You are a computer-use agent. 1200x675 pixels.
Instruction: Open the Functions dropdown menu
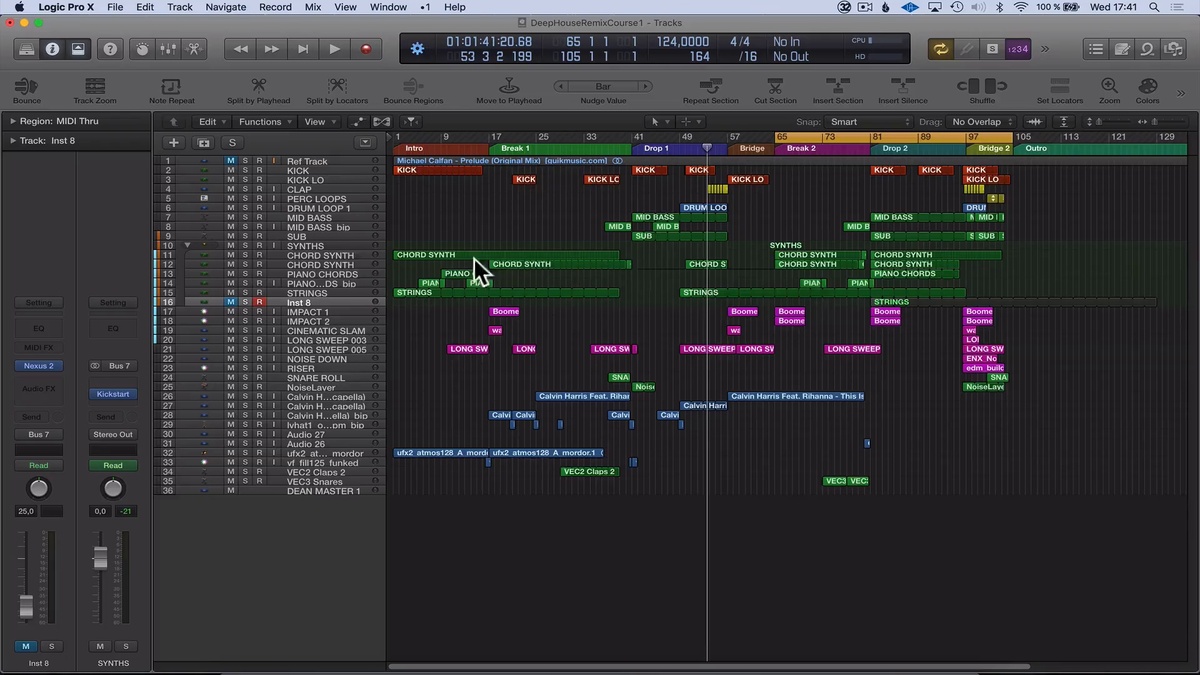click(265, 122)
